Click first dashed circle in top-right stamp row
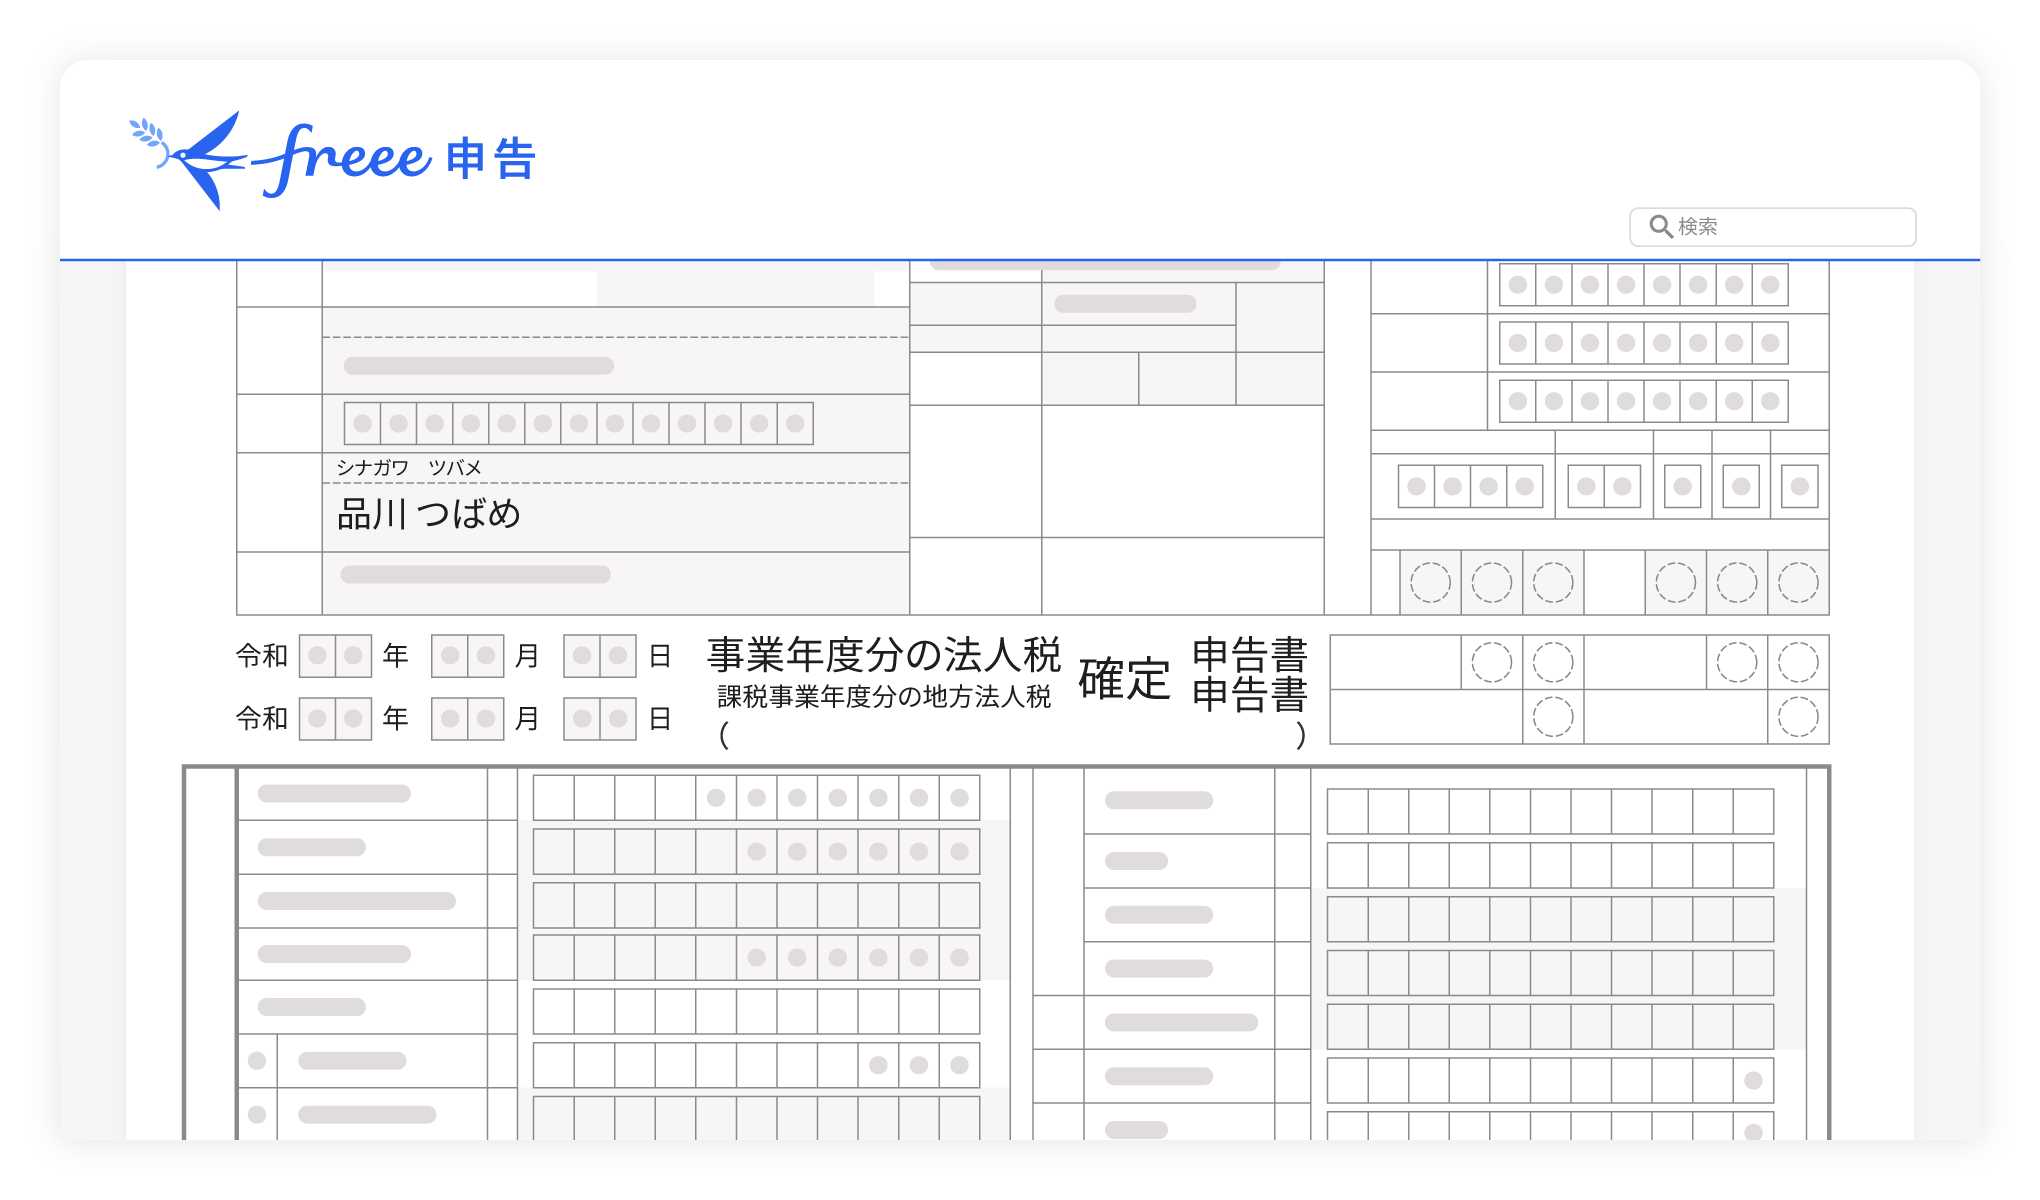This screenshot has height=1200, width=2040. (x=1430, y=582)
